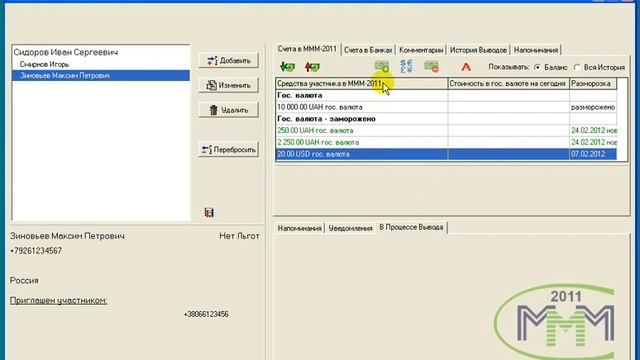Click the Россия country text

[x=24, y=280]
